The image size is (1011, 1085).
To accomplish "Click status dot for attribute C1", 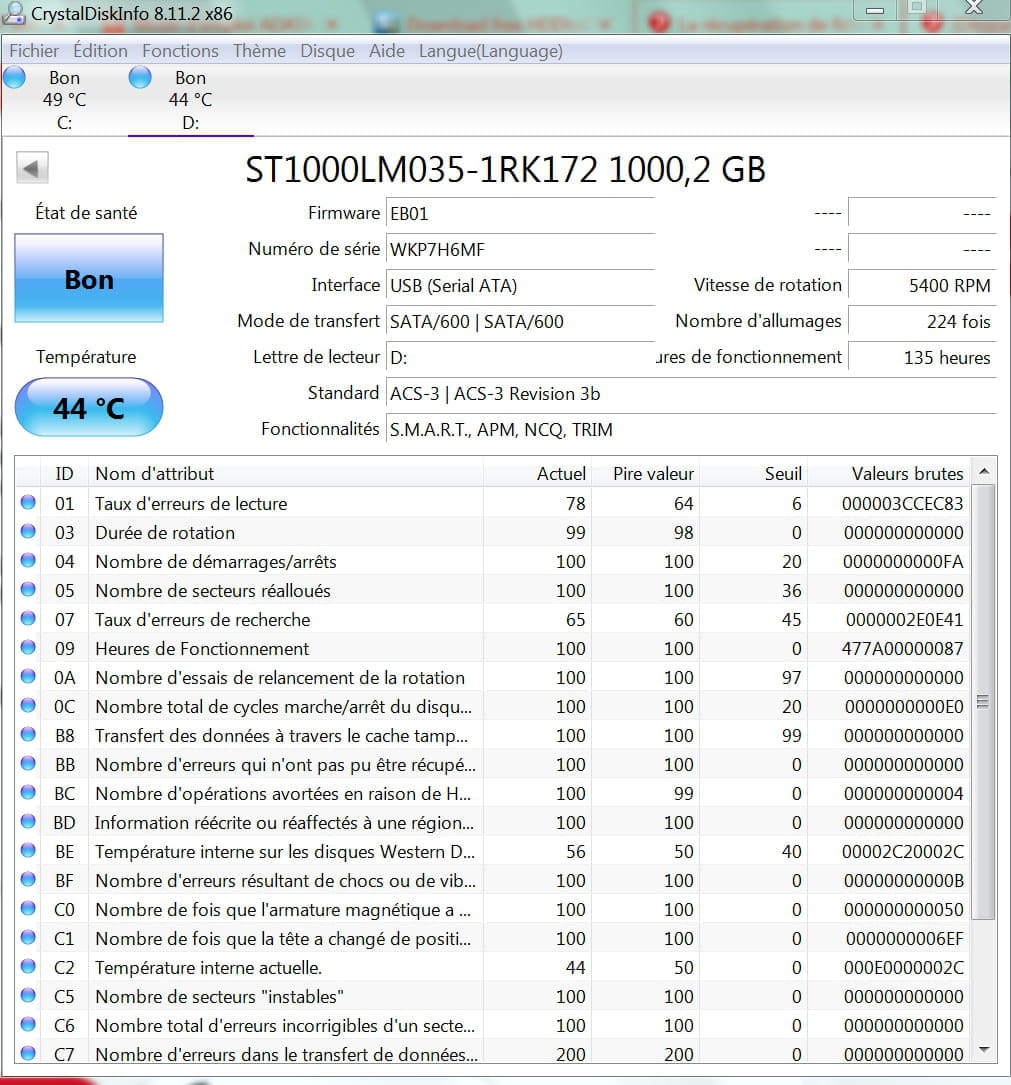I will [28, 938].
